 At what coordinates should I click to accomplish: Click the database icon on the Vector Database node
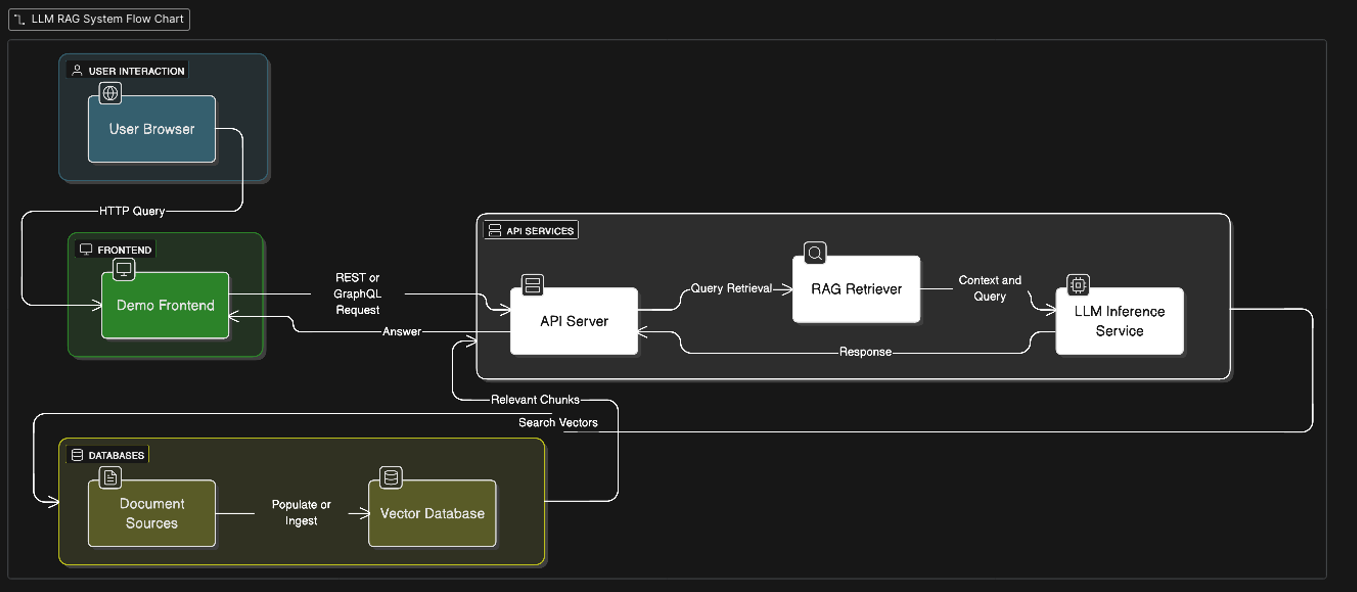click(x=390, y=477)
